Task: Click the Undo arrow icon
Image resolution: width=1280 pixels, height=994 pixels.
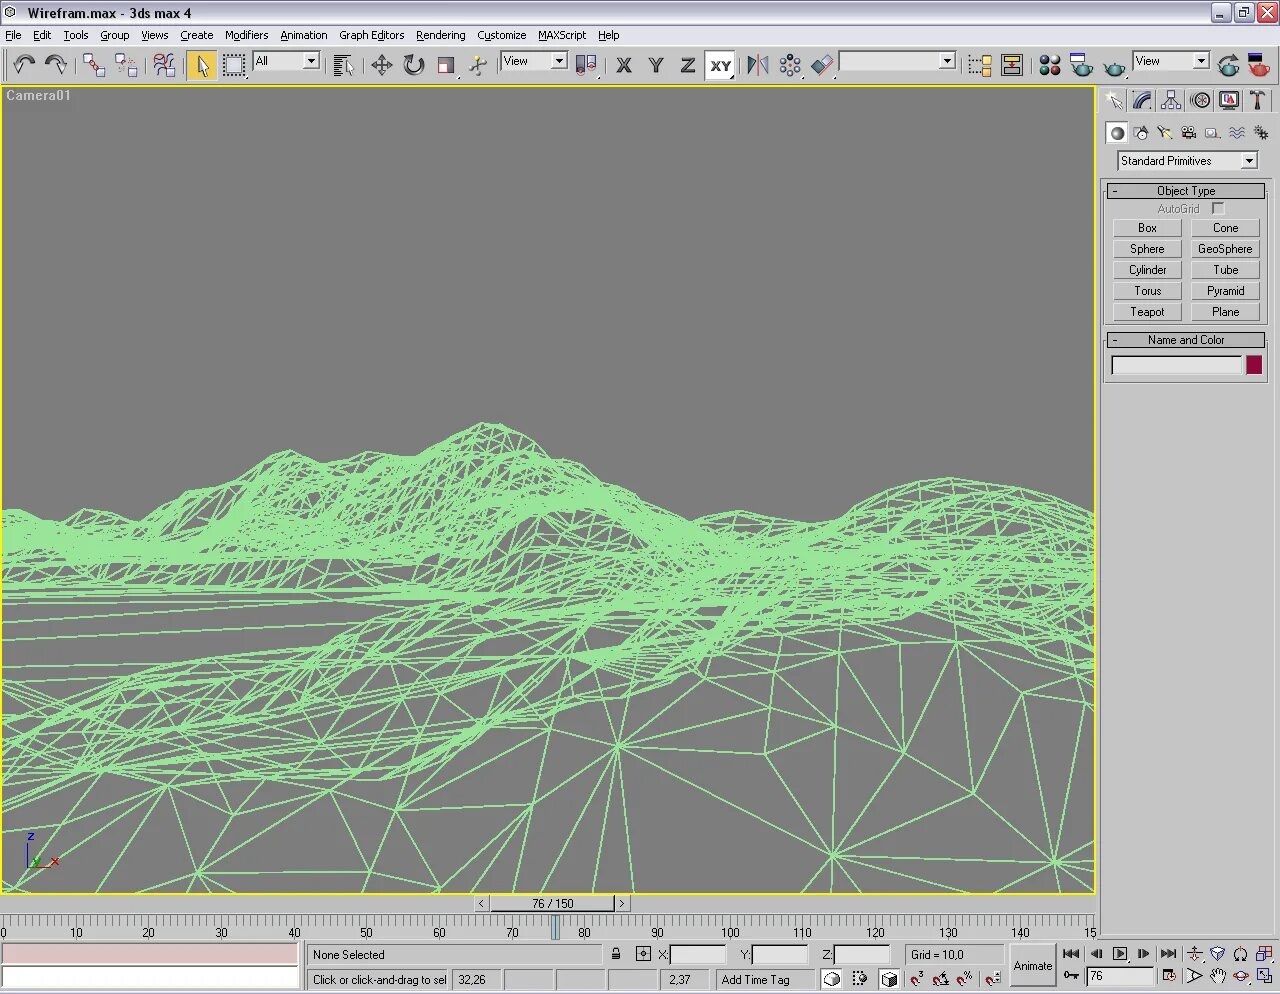Action: pos(23,65)
